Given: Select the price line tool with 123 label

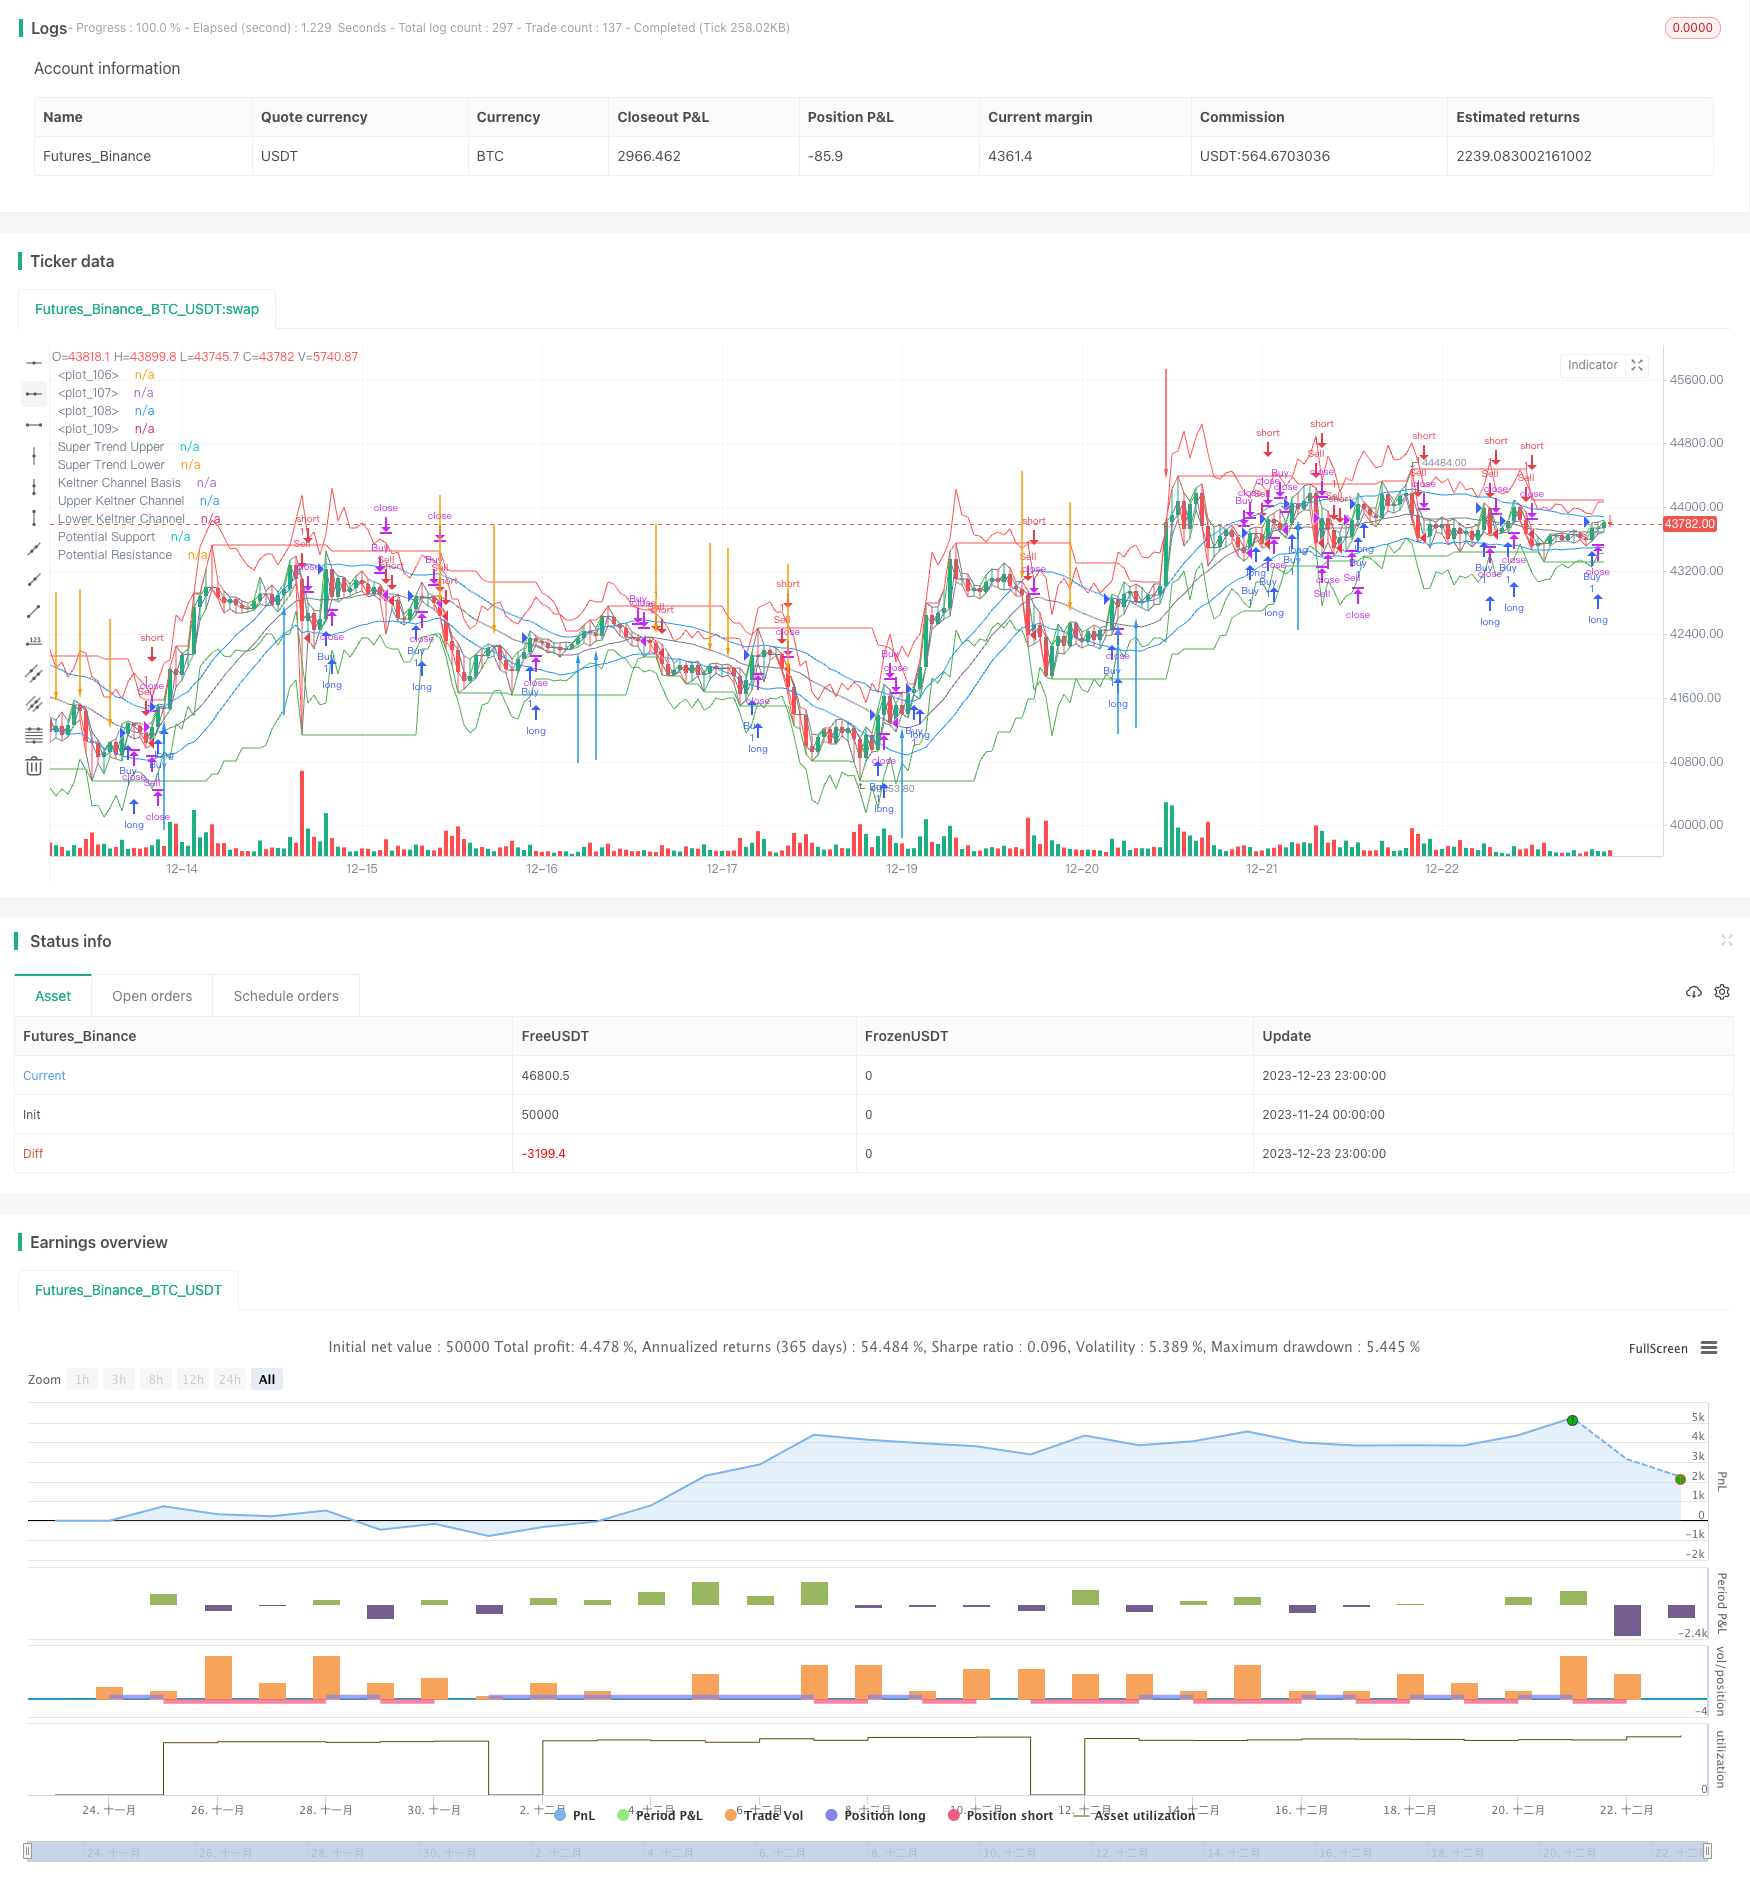Looking at the screenshot, I should click(34, 642).
